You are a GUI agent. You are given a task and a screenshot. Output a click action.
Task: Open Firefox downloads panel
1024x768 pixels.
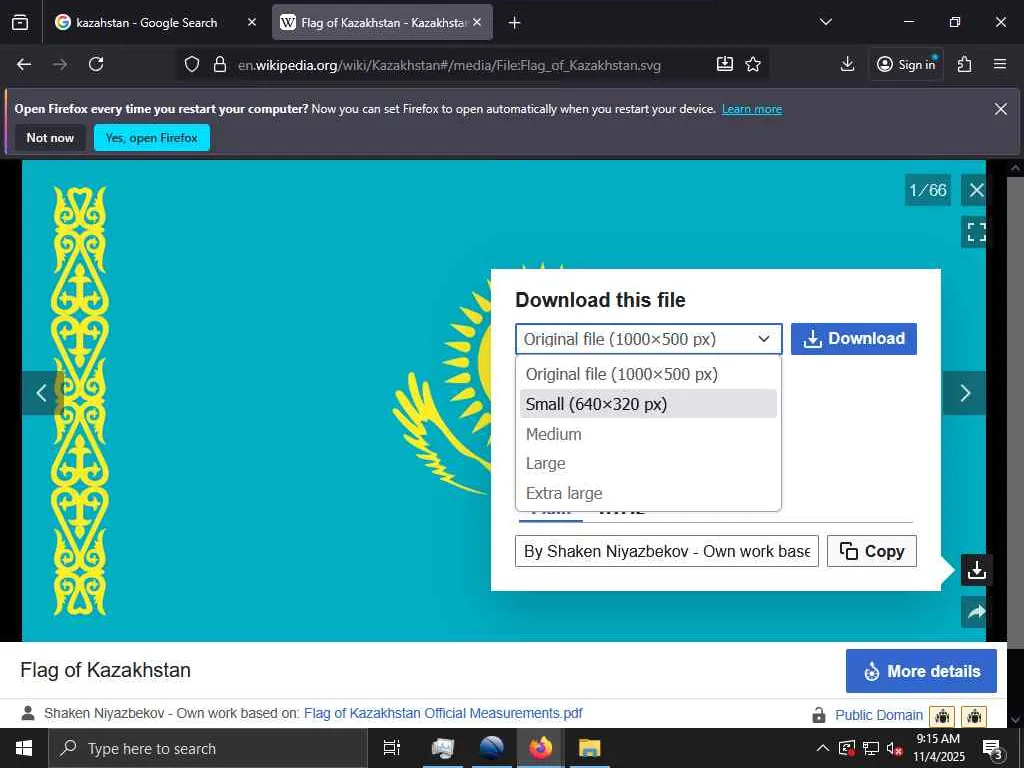coord(848,64)
